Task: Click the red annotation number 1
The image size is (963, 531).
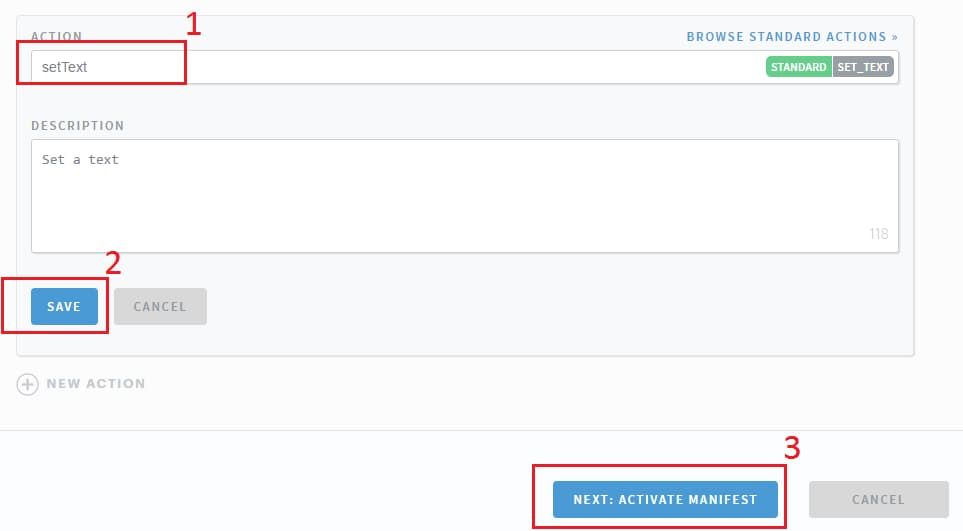Action: point(193,24)
